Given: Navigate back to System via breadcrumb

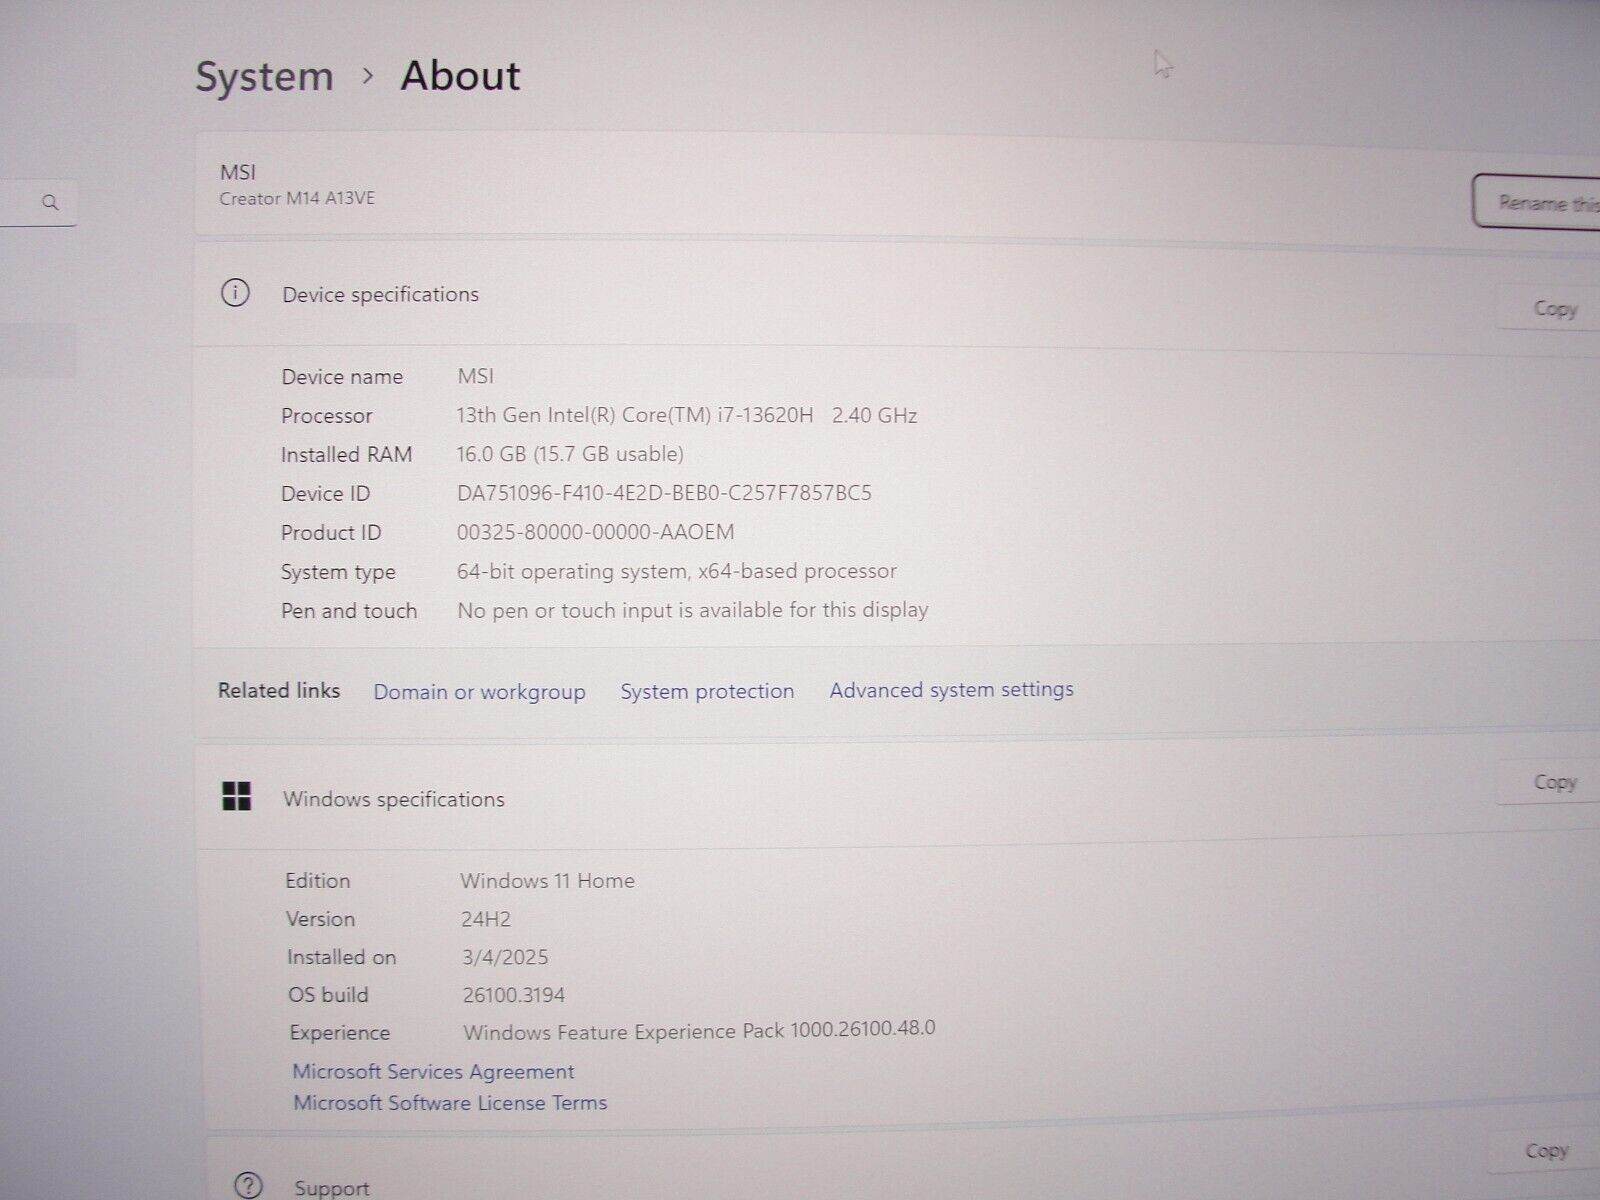Looking at the screenshot, I should click(x=264, y=75).
